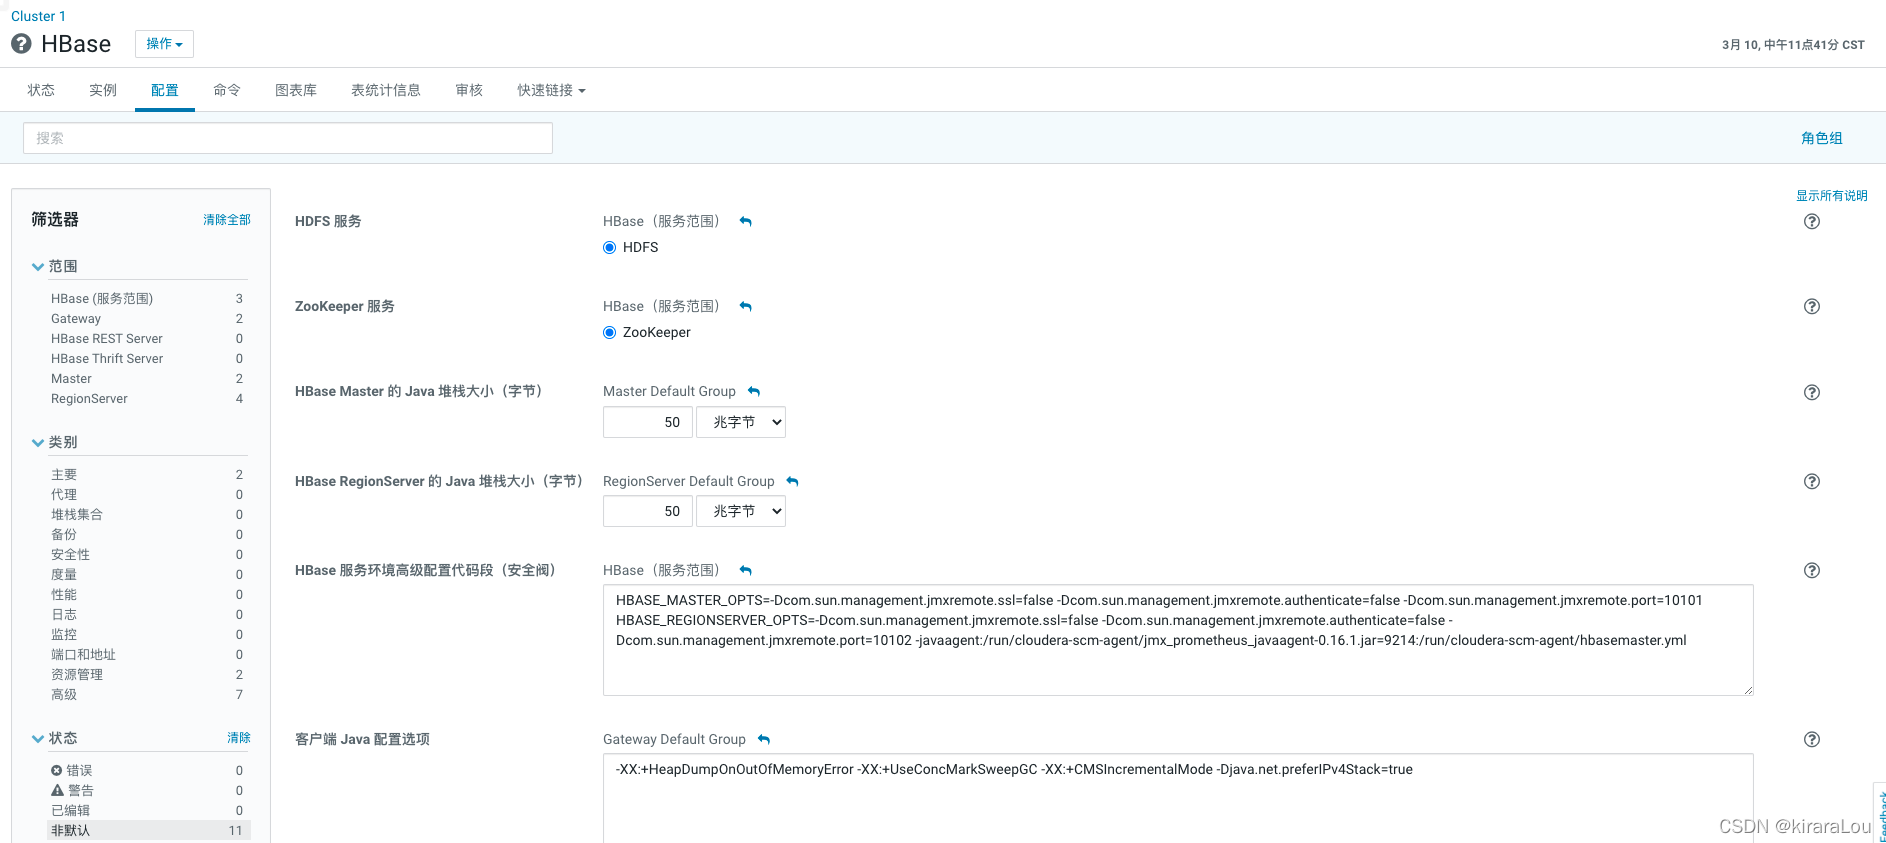Show help for HBase Master Java 堆栈大小
Screen dimensions: 1886x843
pos(1811,392)
